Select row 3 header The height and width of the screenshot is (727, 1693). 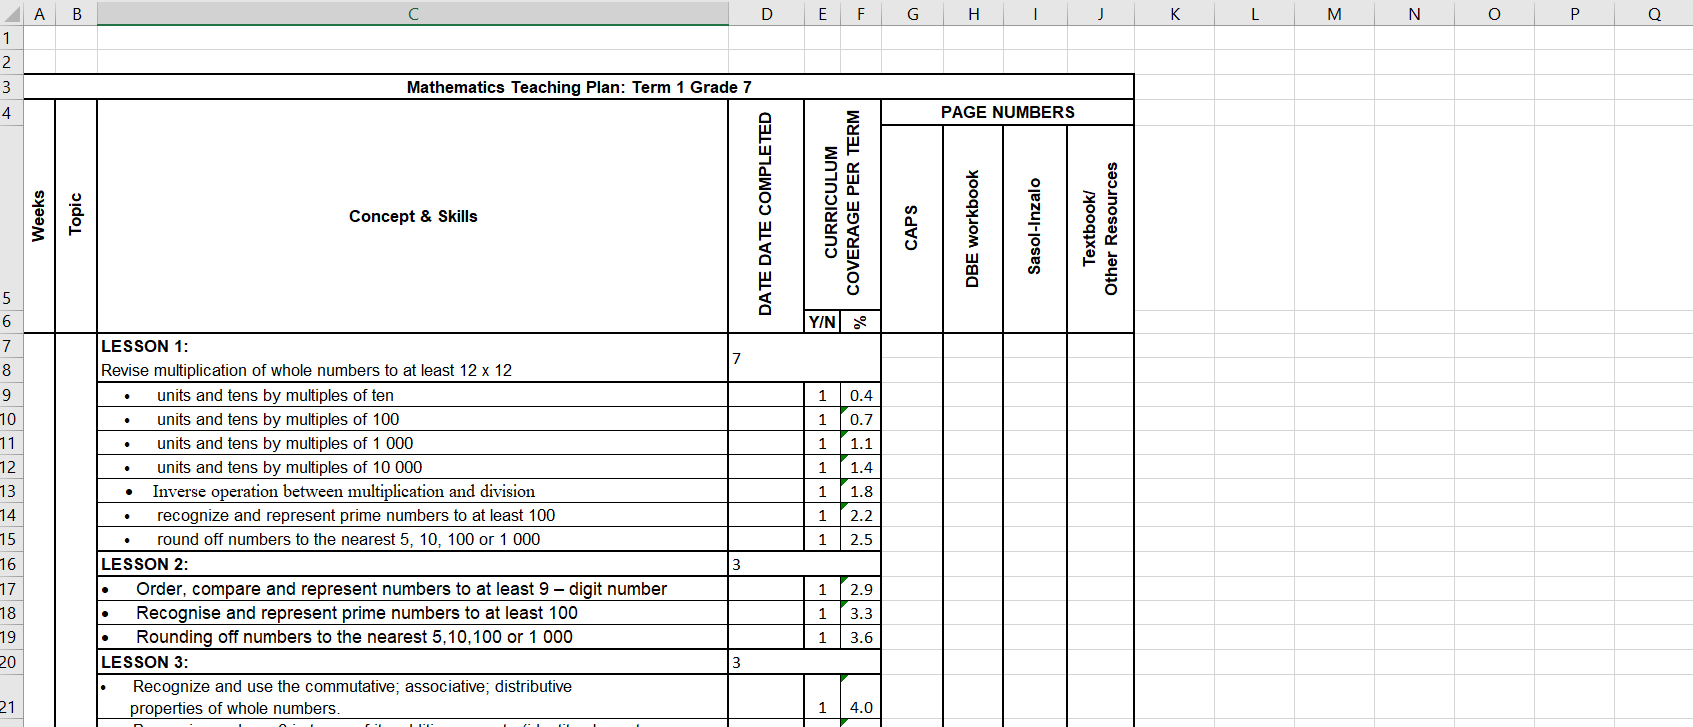pos(11,87)
